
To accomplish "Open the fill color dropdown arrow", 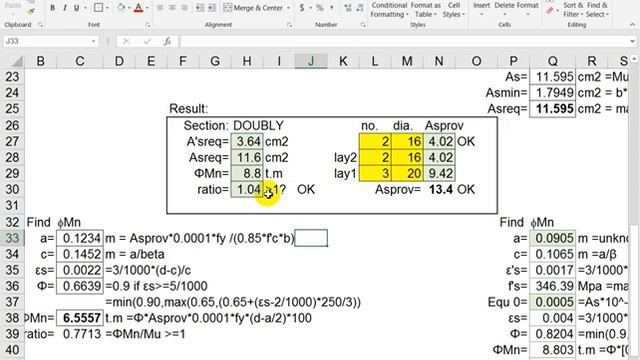I will coord(130,8).
